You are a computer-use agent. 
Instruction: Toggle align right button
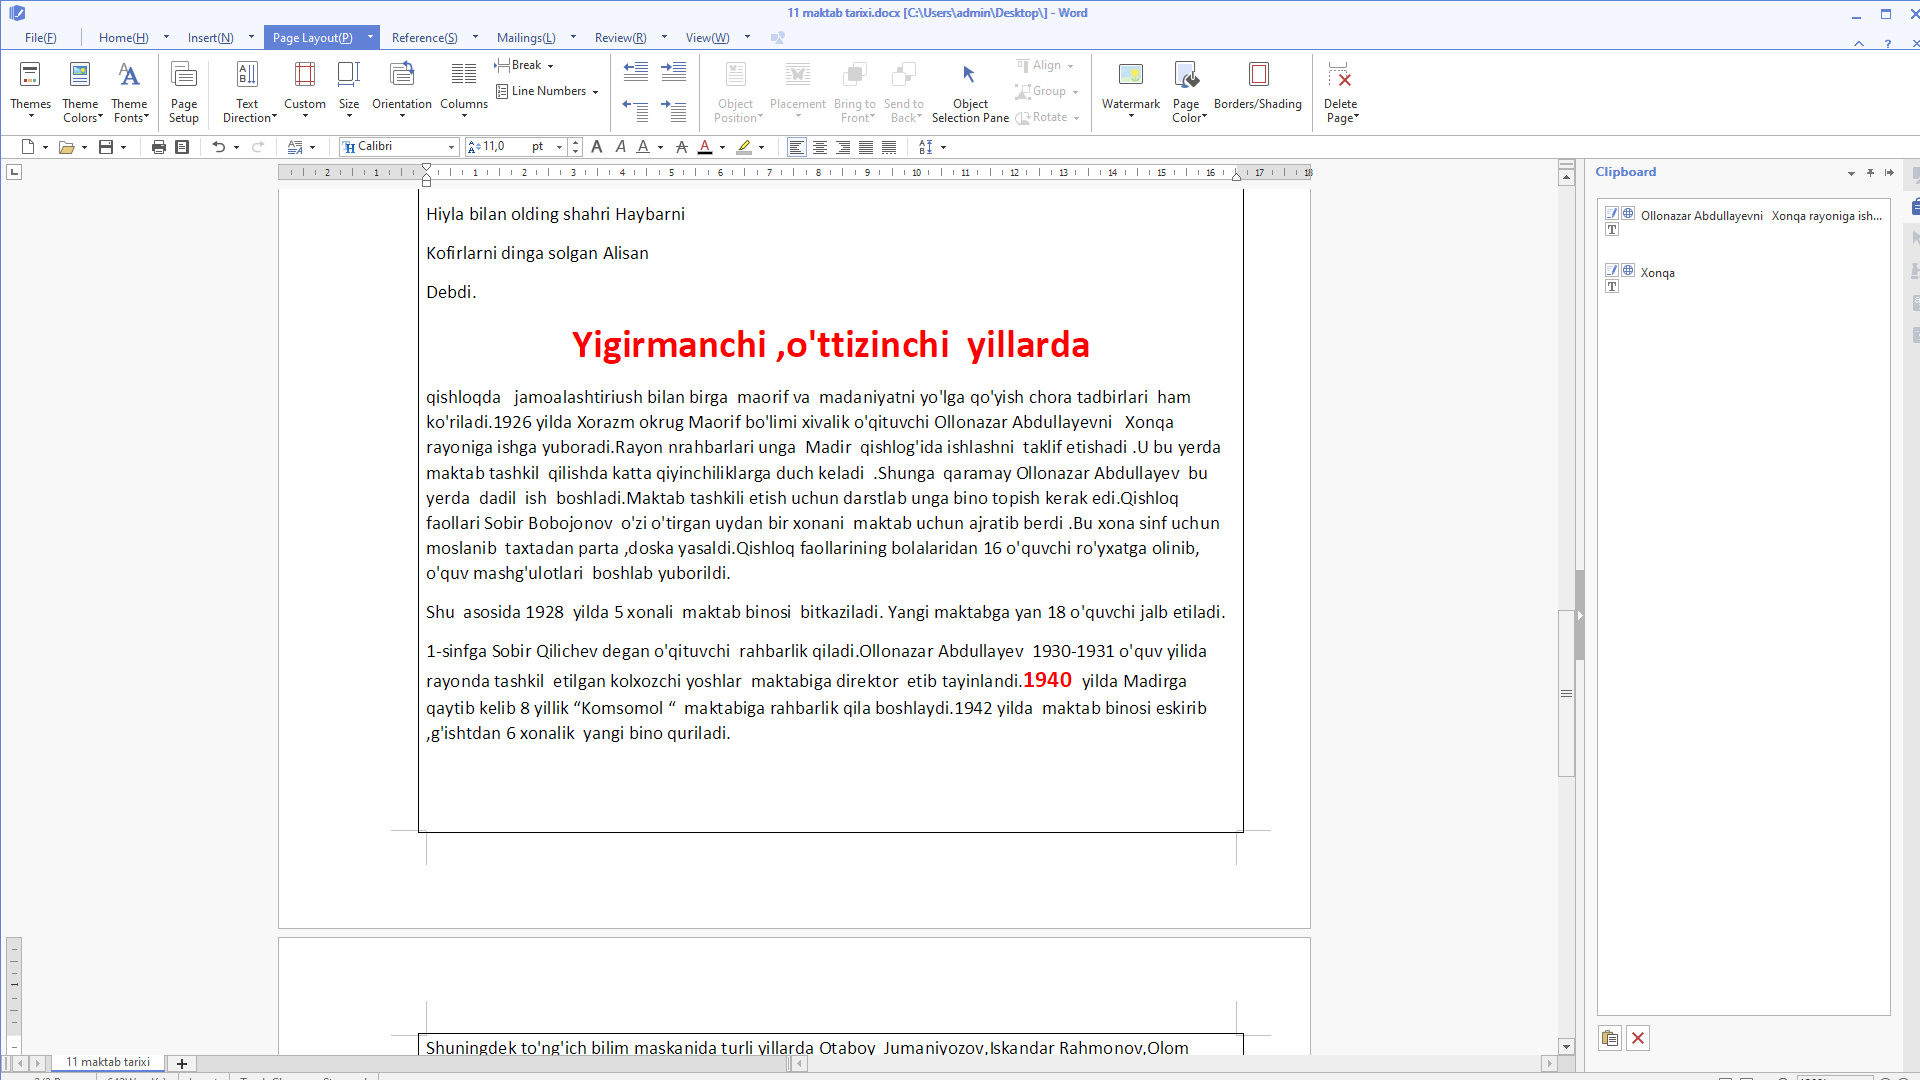click(843, 147)
